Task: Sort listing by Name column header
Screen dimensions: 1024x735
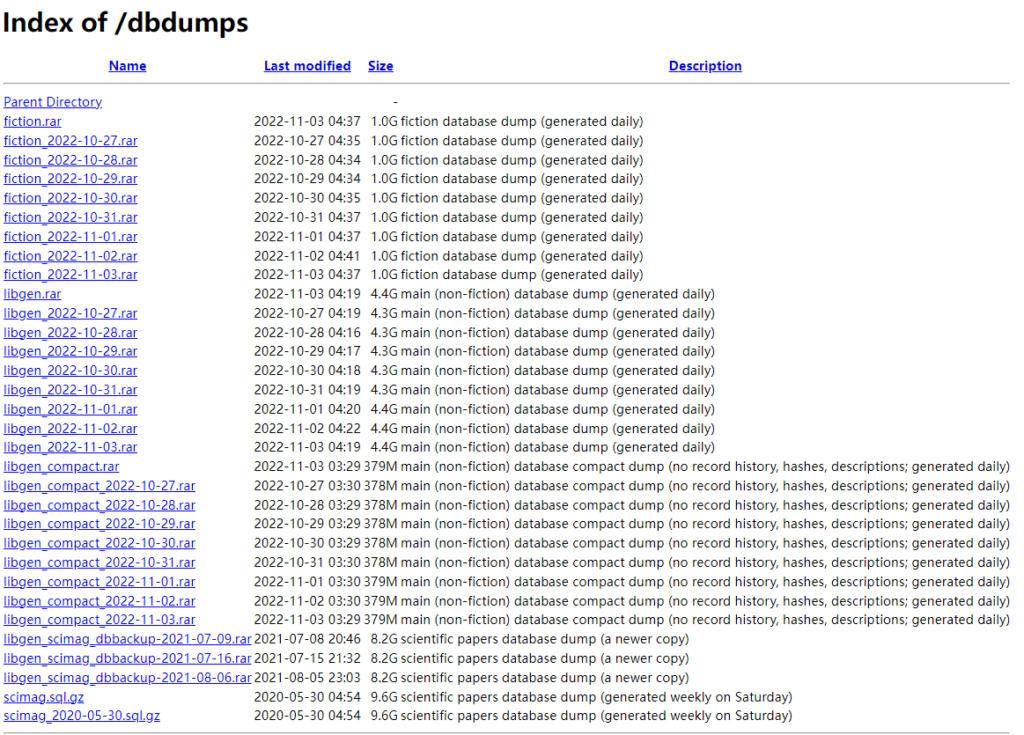Action: 127,66
